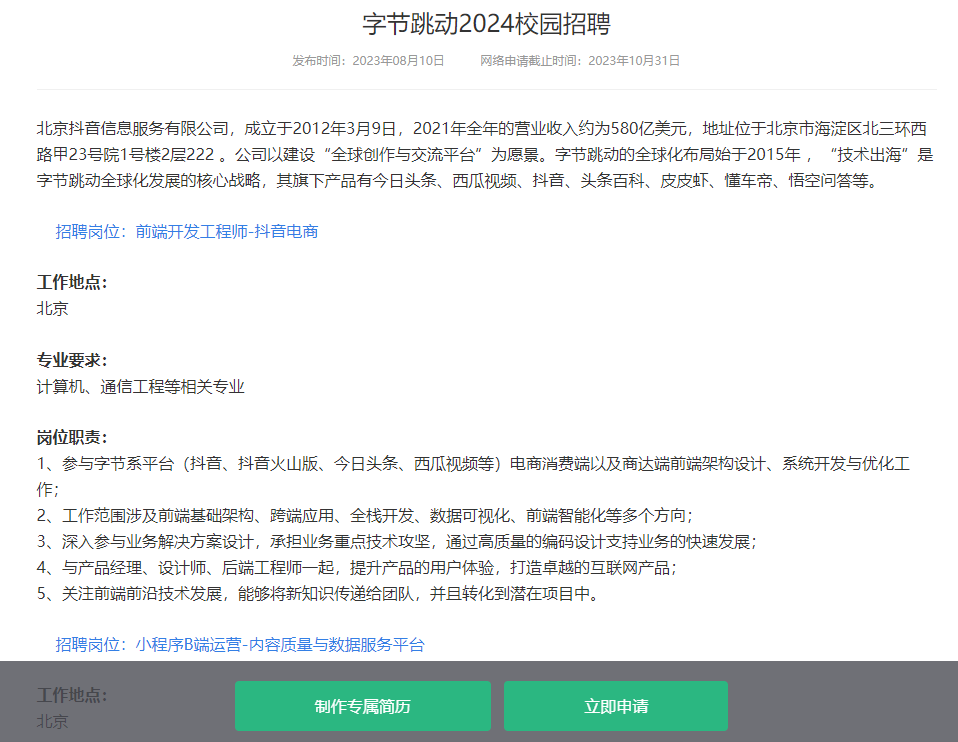Screen dimensions: 958x742
Task: Click 计算机、通信工程等相关专业 text
Action: pyautogui.click(x=141, y=387)
